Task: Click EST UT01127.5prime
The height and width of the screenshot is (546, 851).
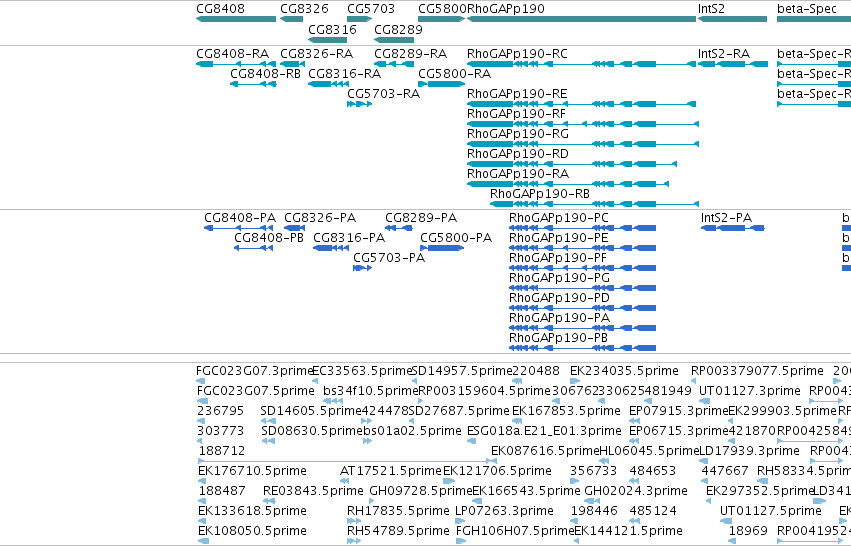Action: point(726,522)
